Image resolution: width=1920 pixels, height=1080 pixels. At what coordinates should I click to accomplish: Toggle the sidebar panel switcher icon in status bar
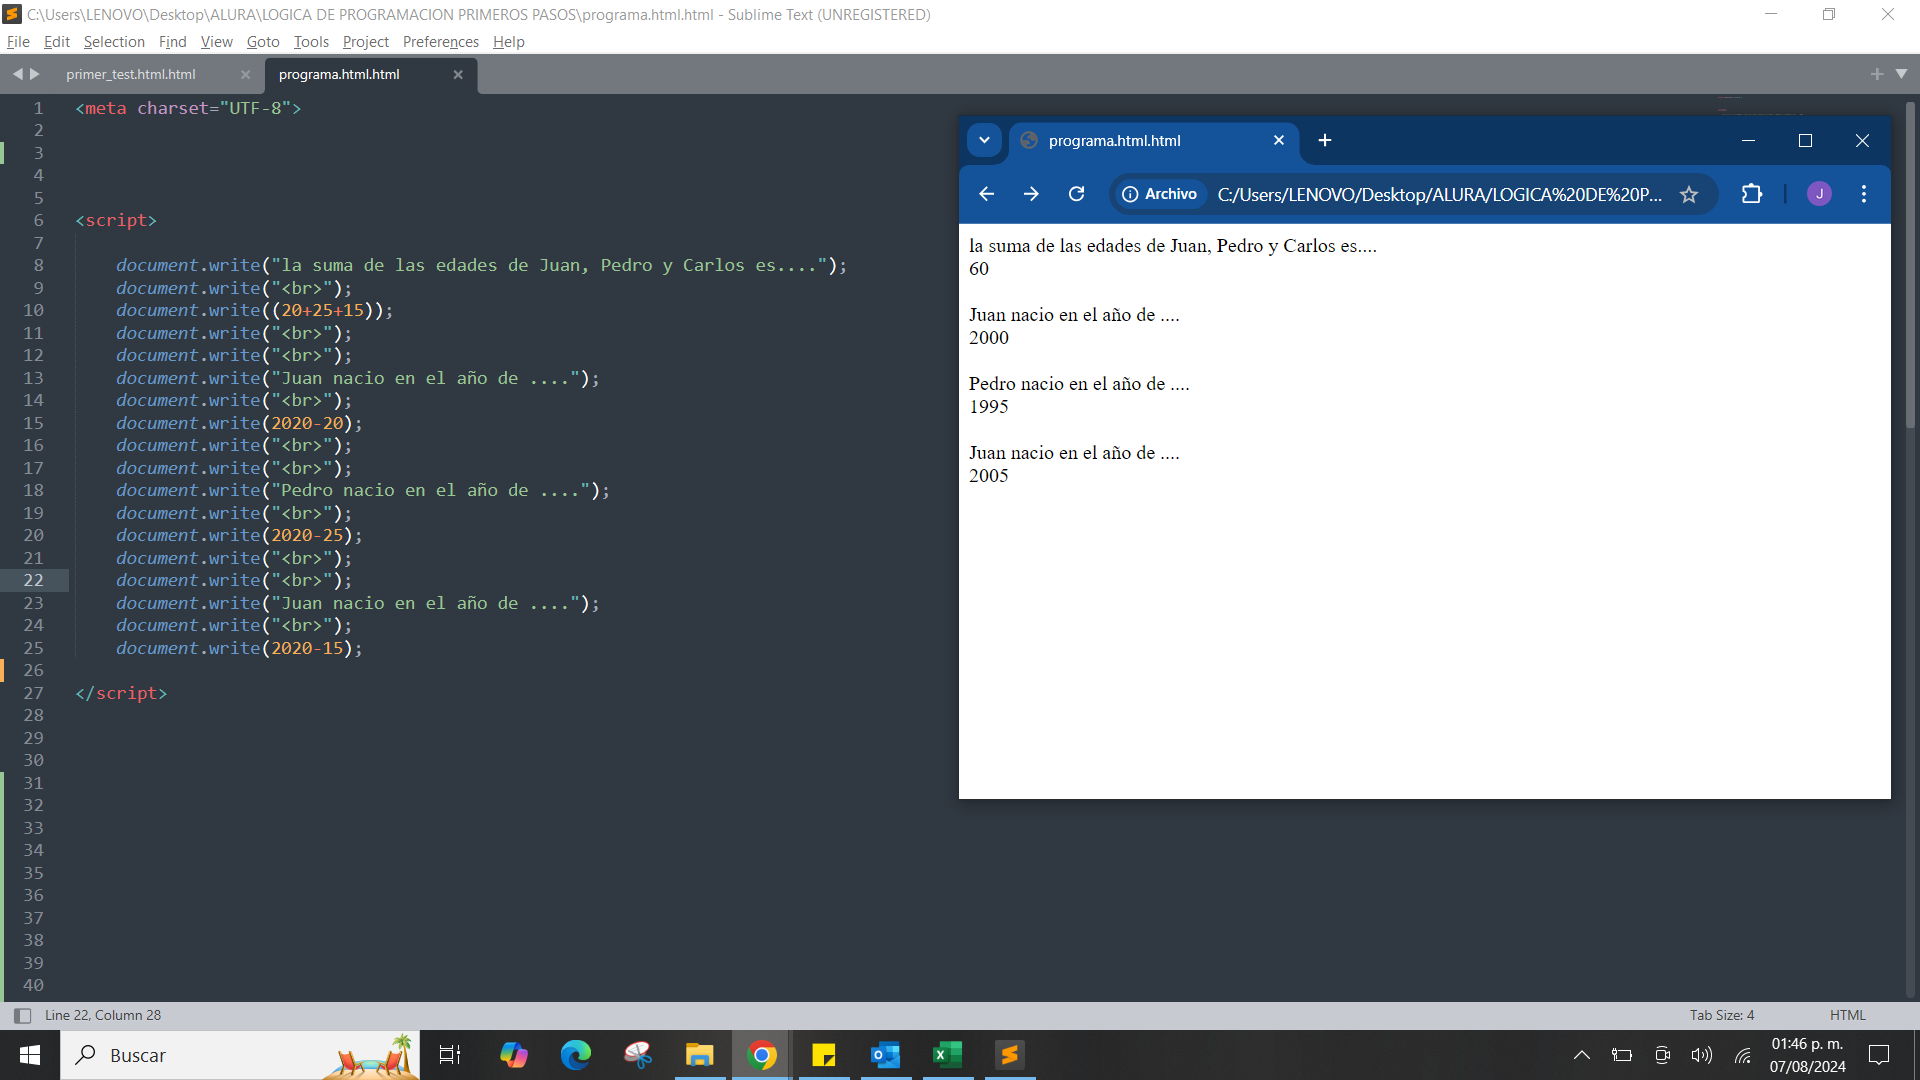(x=22, y=1015)
